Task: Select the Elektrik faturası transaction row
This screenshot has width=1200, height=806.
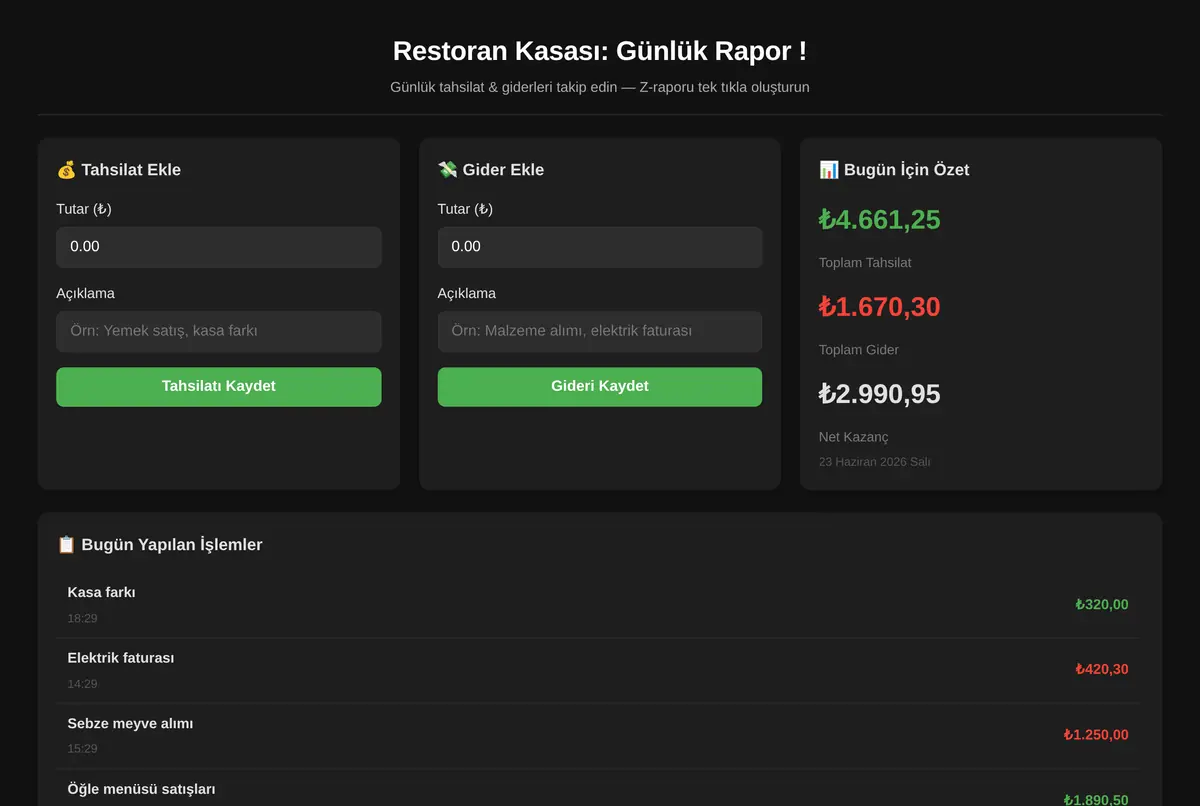Action: tap(598, 671)
